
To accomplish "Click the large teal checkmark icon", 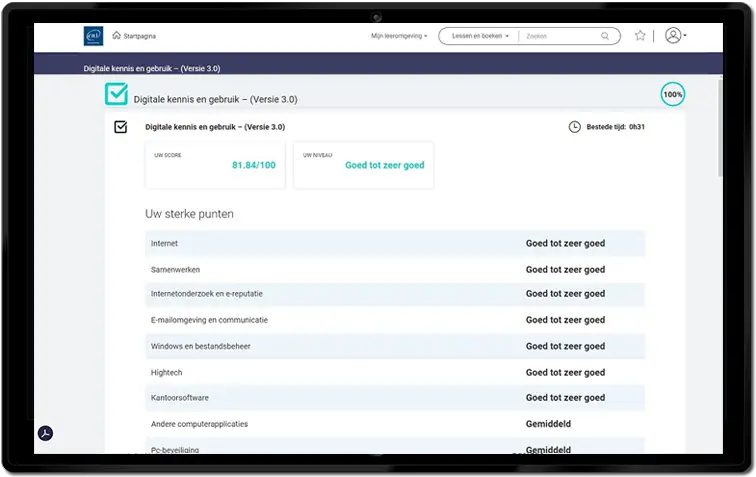I will point(117,95).
